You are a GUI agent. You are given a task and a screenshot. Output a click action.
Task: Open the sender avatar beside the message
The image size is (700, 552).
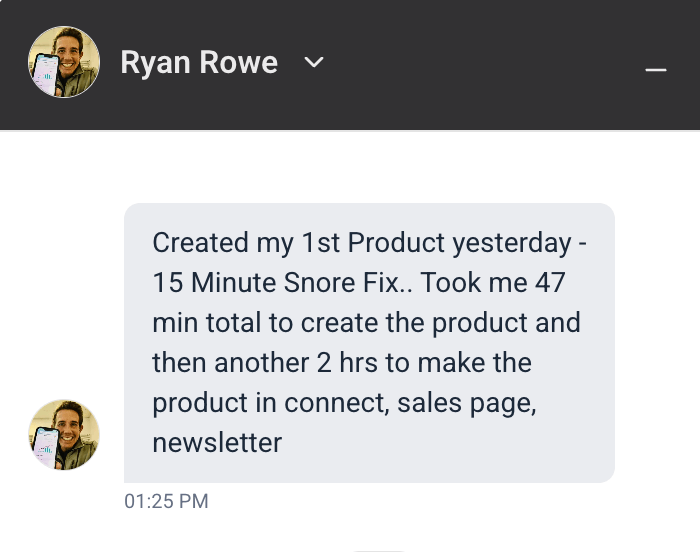point(64,435)
